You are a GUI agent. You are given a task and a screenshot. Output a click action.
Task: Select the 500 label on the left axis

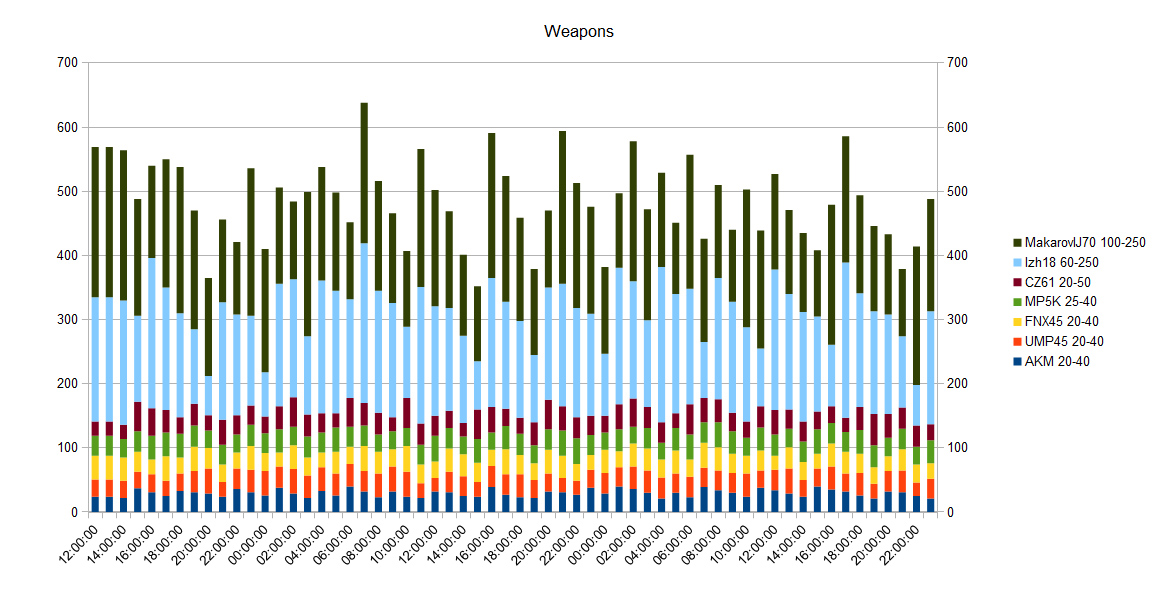tap(67, 191)
